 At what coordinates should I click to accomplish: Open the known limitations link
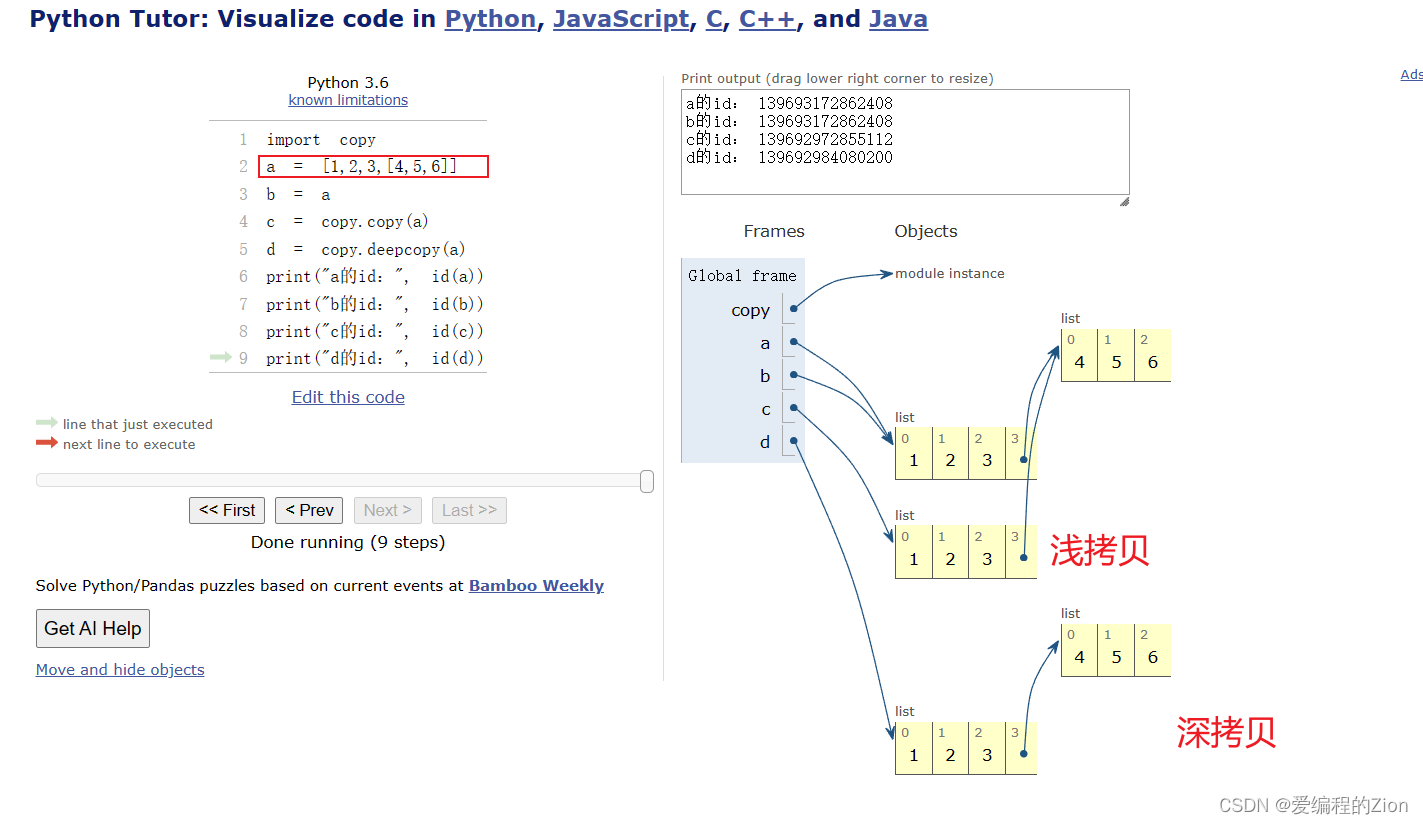[348, 100]
